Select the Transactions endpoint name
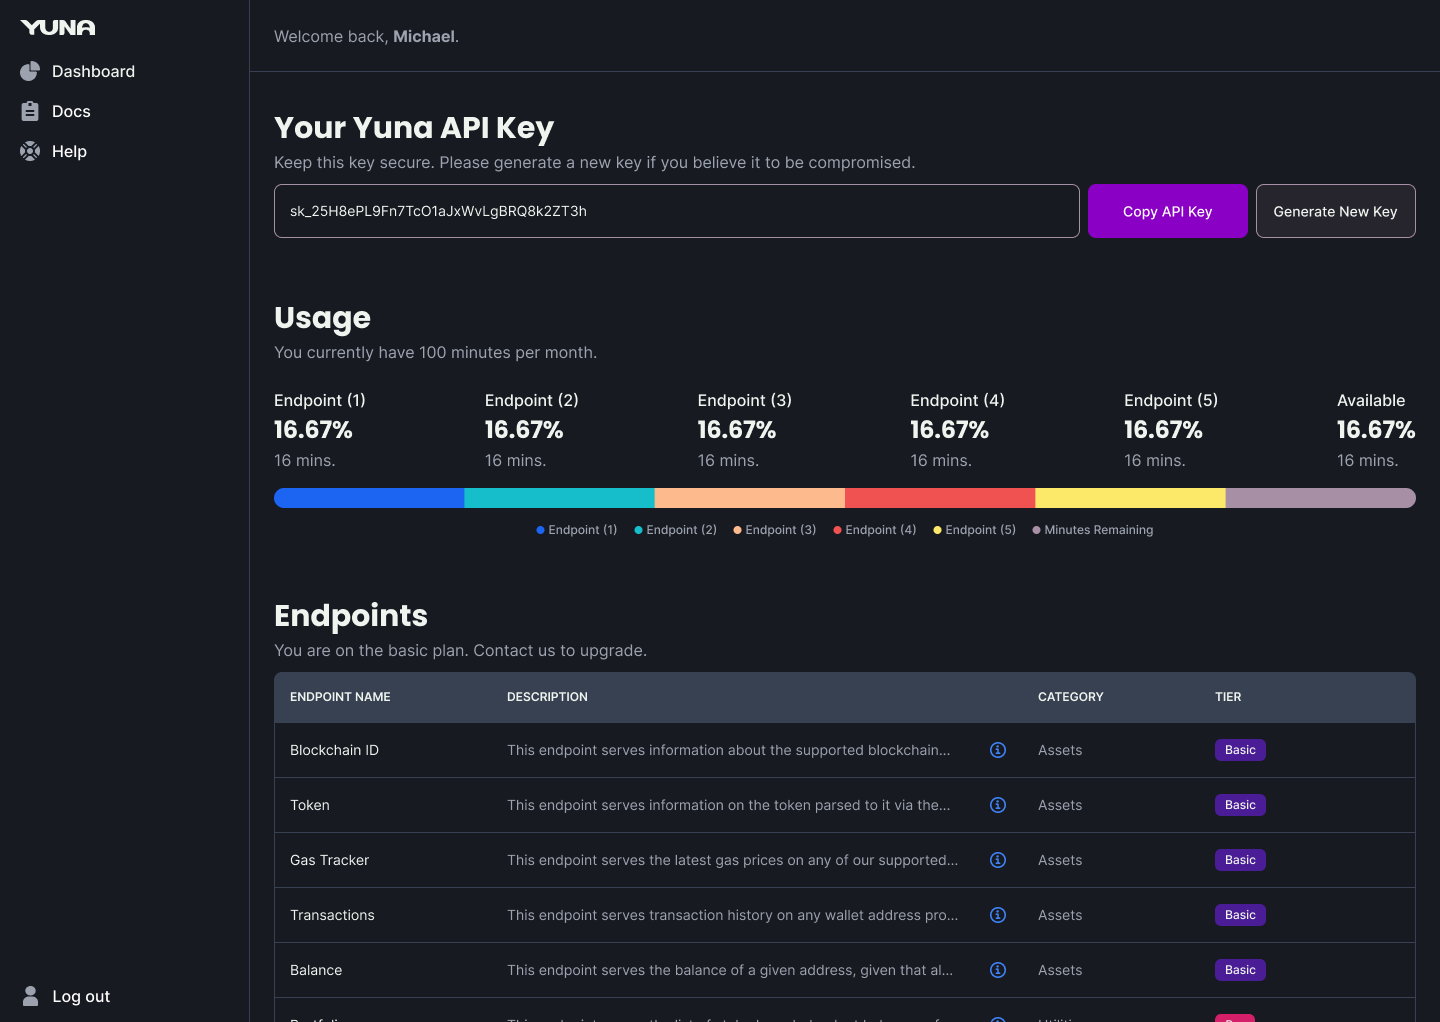The width and height of the screenshot is (1440, 1022). pyautogui.click(x=332, y=915)
